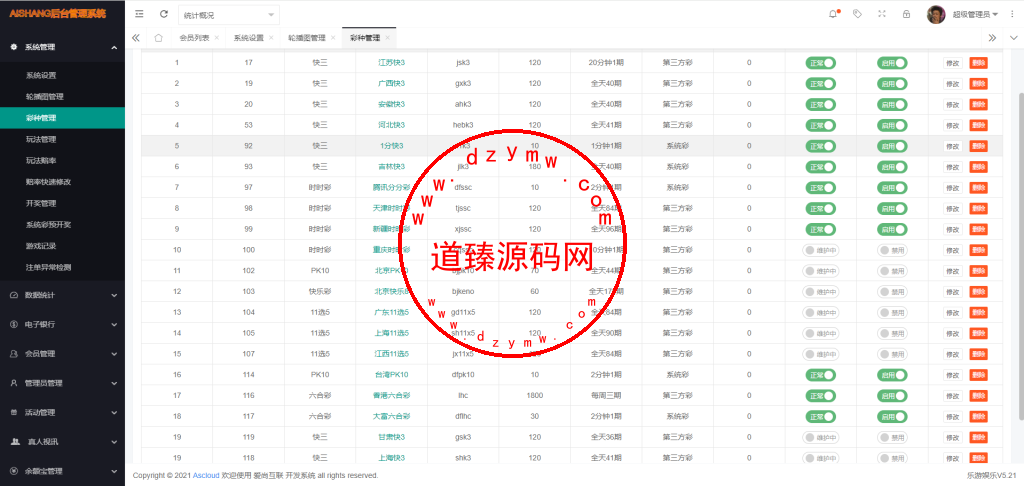
Task: Expand 会员管理 menu section
Action: 114,354
